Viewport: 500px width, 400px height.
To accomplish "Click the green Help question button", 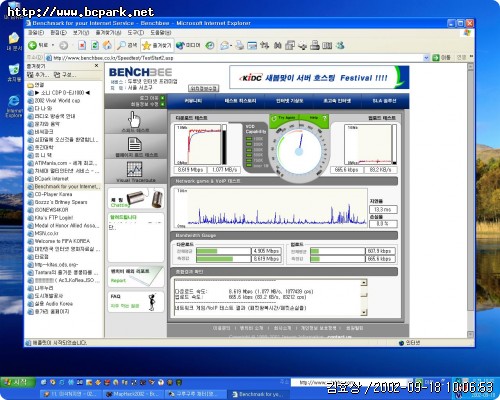I will (314, 118).
